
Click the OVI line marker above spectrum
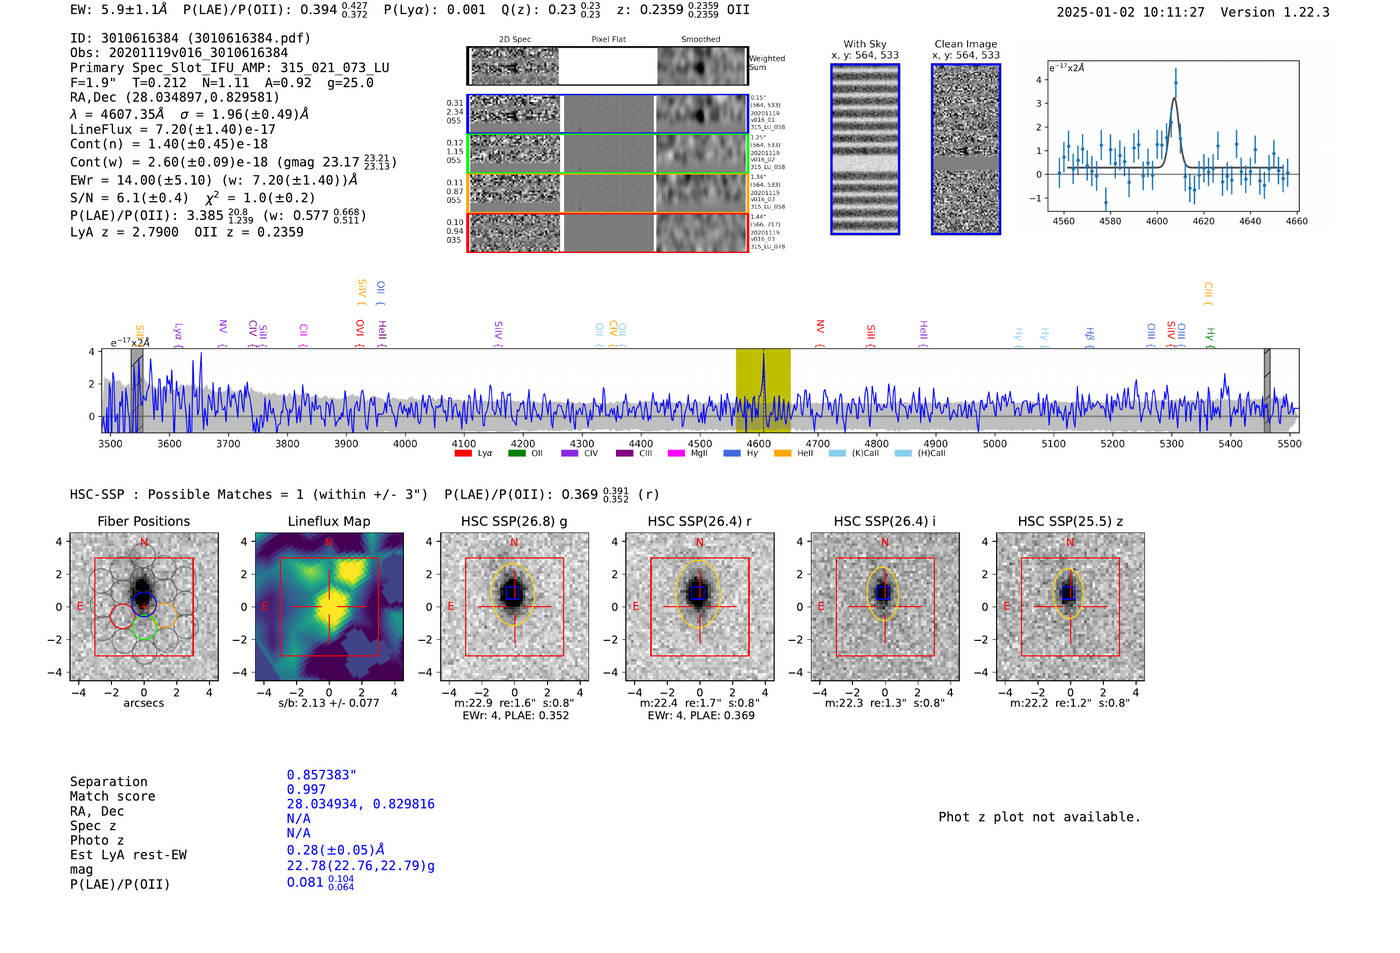[x=360, y=334]
